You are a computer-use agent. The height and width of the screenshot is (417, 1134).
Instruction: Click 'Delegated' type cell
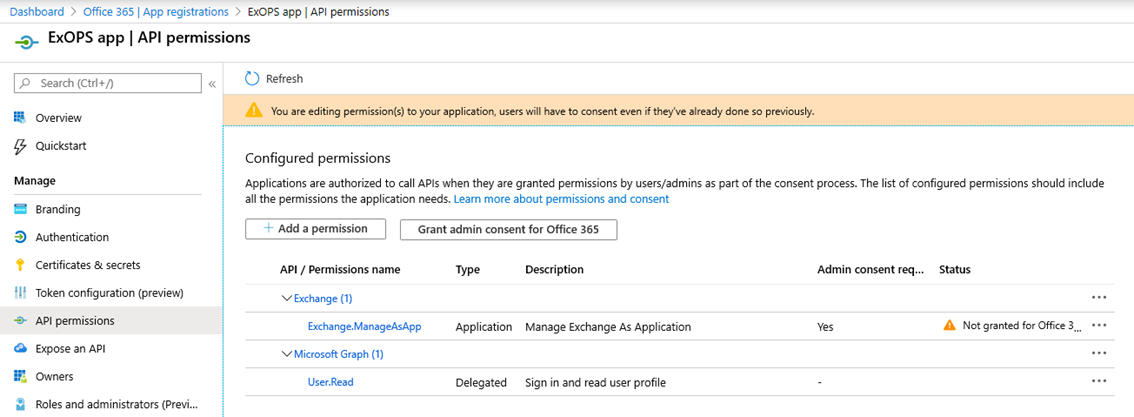click(481, 382)
